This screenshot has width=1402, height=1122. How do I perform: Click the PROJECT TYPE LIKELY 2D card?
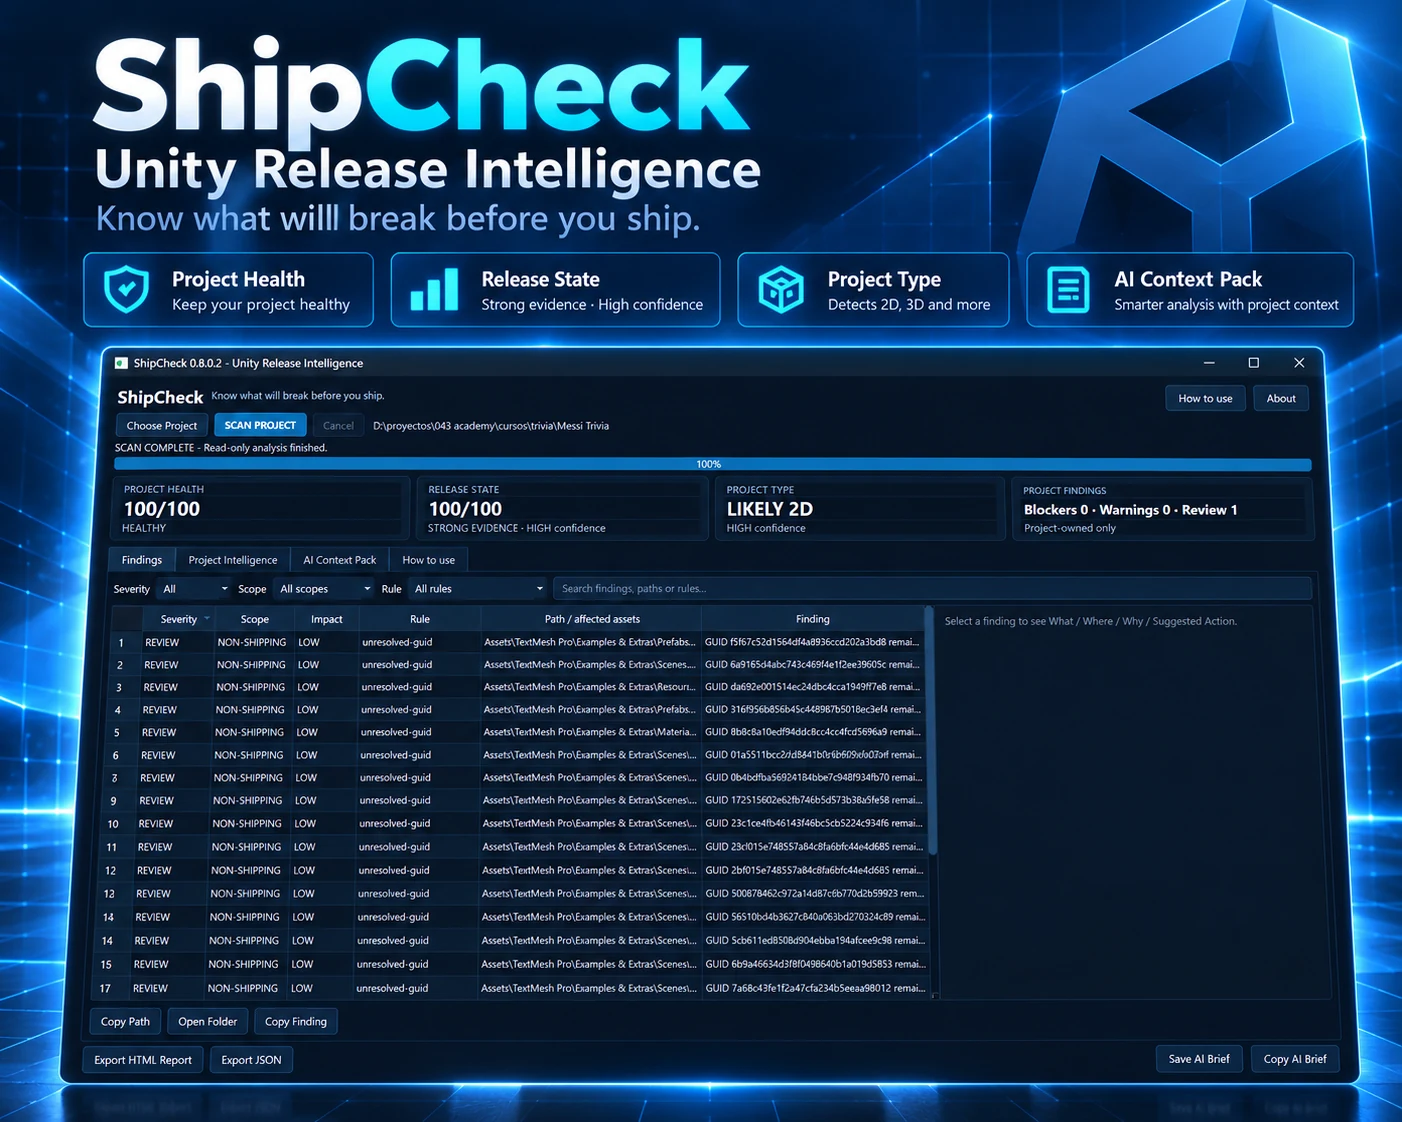pos(860,509)
